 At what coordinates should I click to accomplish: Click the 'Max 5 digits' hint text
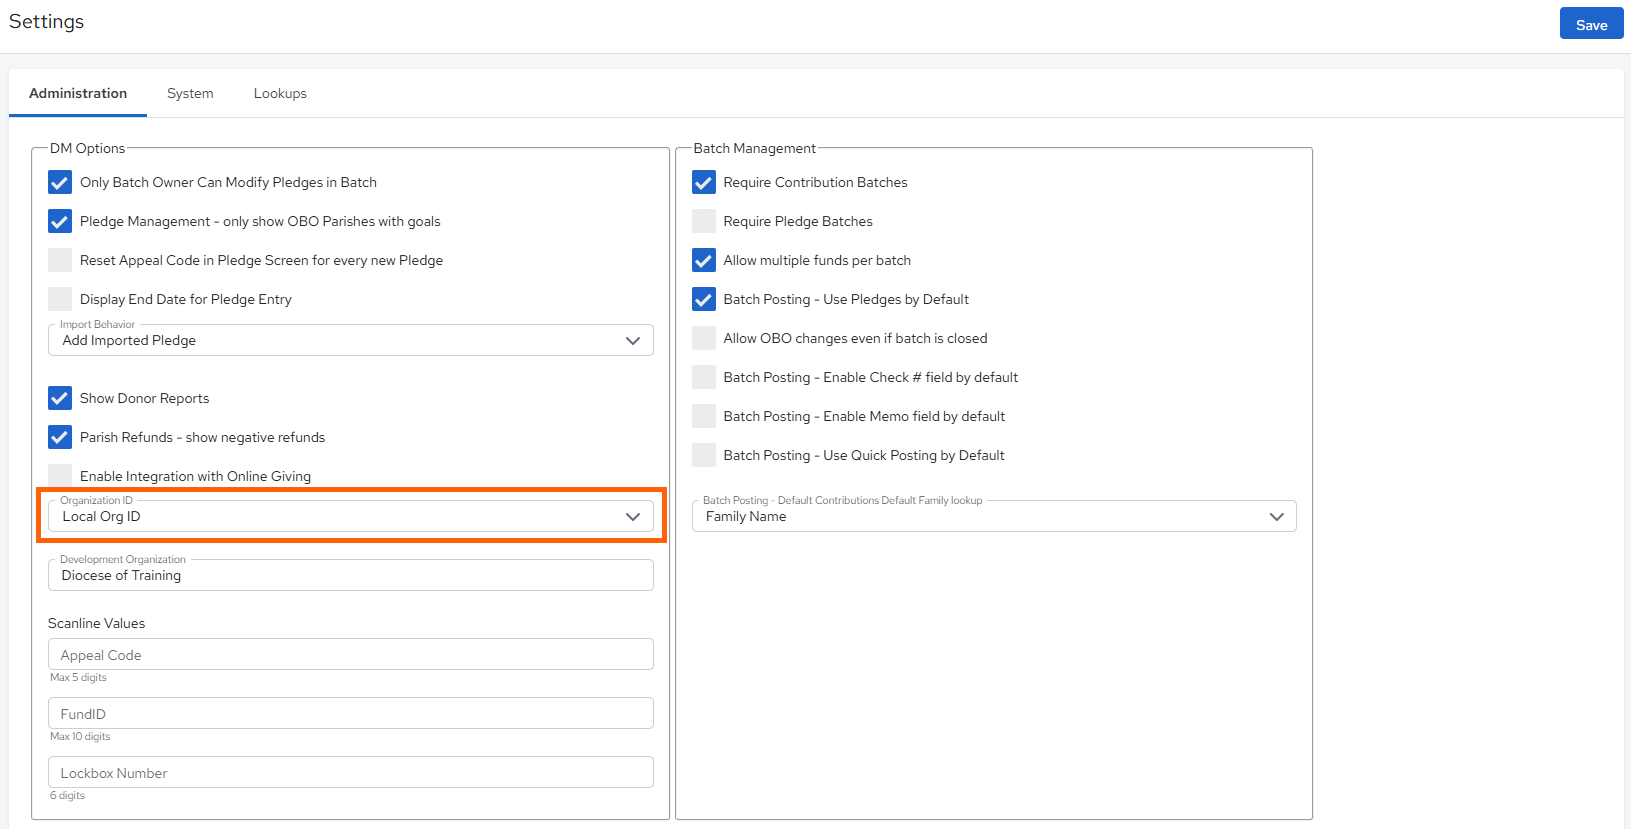click(78, 677)
